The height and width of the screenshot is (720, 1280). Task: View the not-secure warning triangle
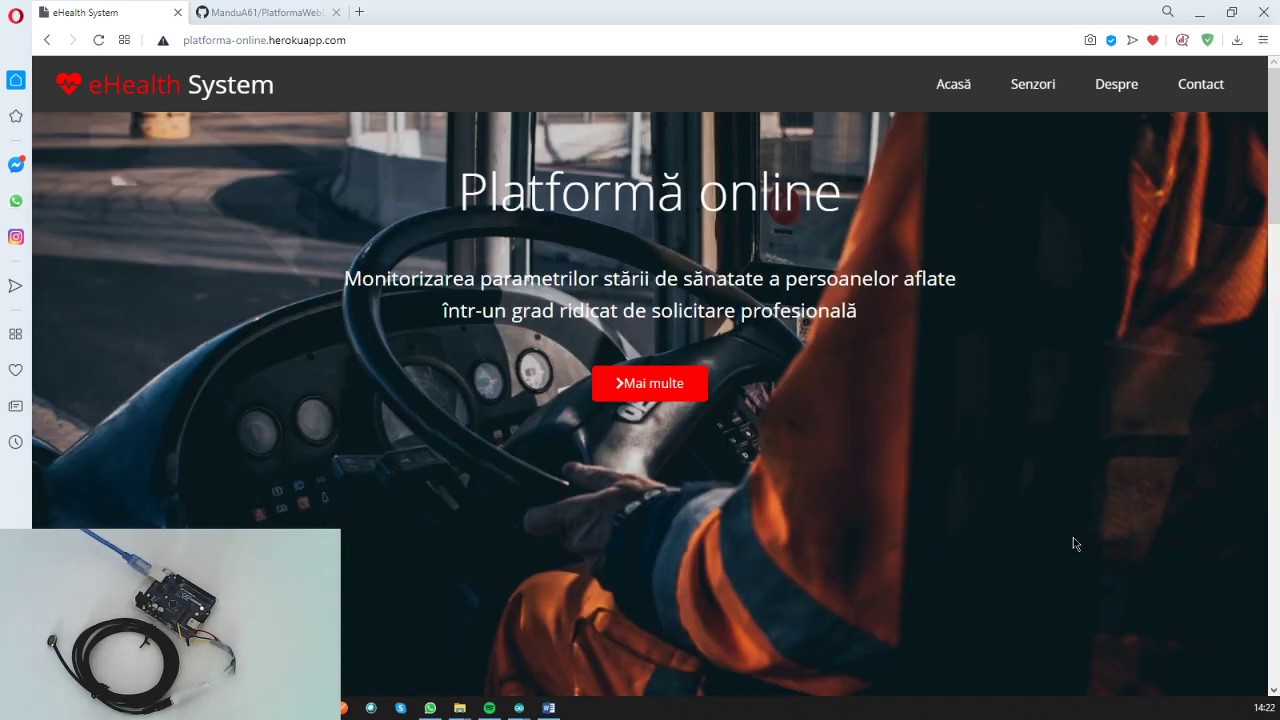pos(163,40)
